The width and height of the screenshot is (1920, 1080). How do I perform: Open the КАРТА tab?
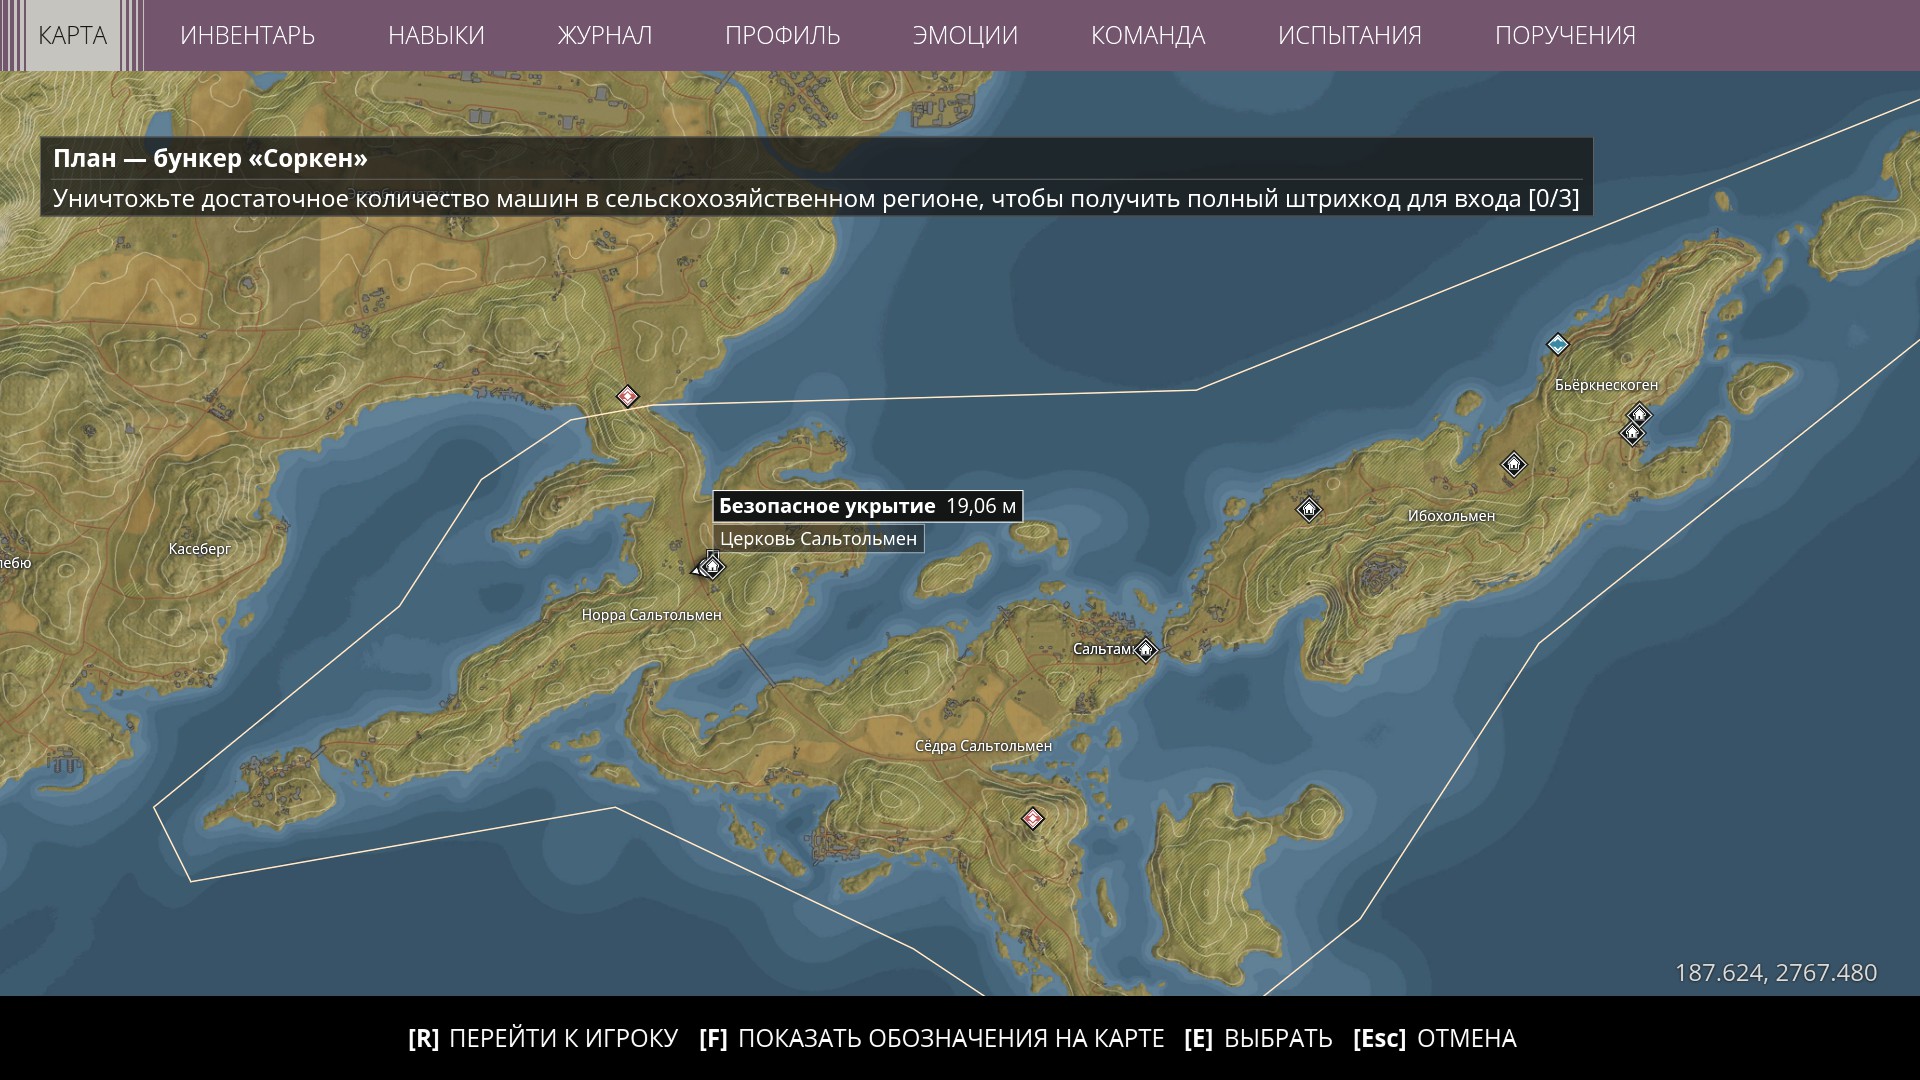[72, 35]
